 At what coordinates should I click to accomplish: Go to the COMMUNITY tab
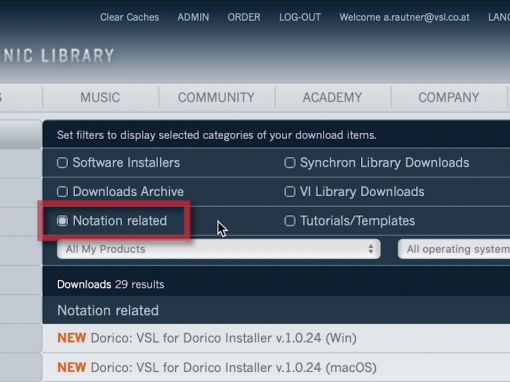(216, 97)
